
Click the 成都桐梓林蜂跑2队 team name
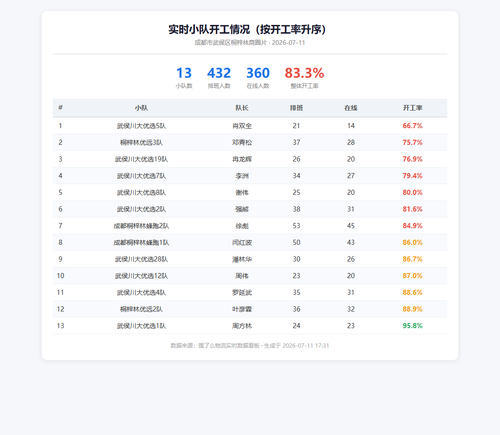(141, 226)
